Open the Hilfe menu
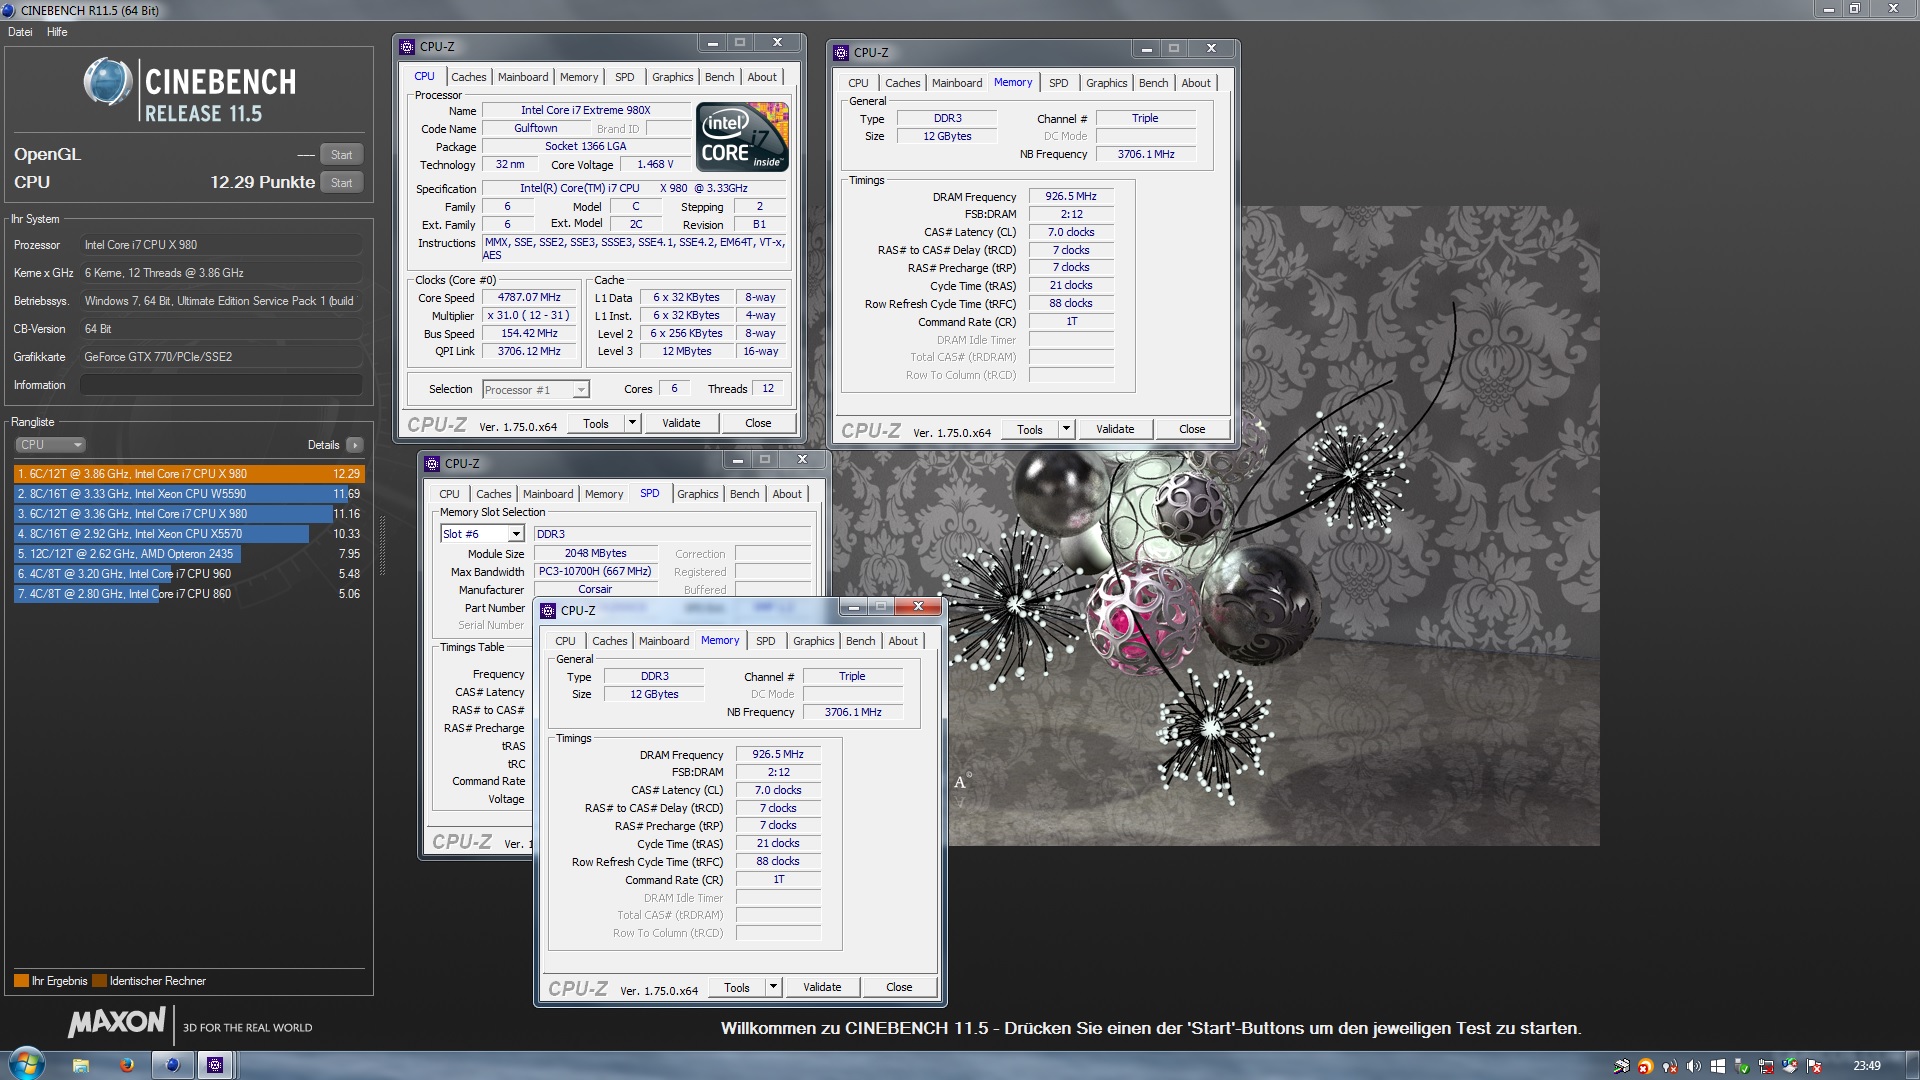This screenshot has height=1080, width=1920. (x=57, y=32)
